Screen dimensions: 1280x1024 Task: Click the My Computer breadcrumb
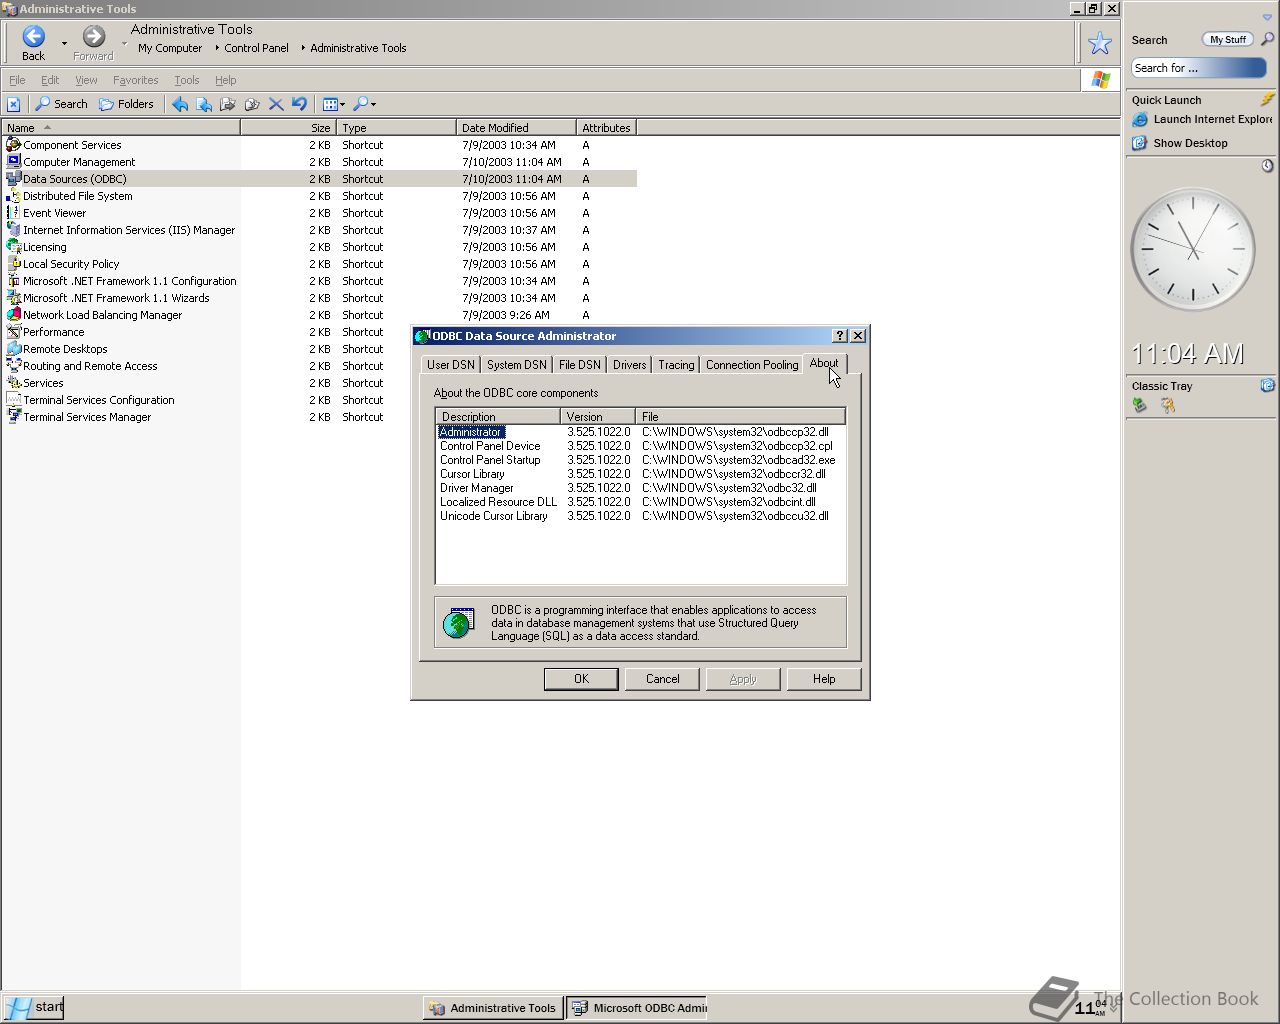click(170, 48)
